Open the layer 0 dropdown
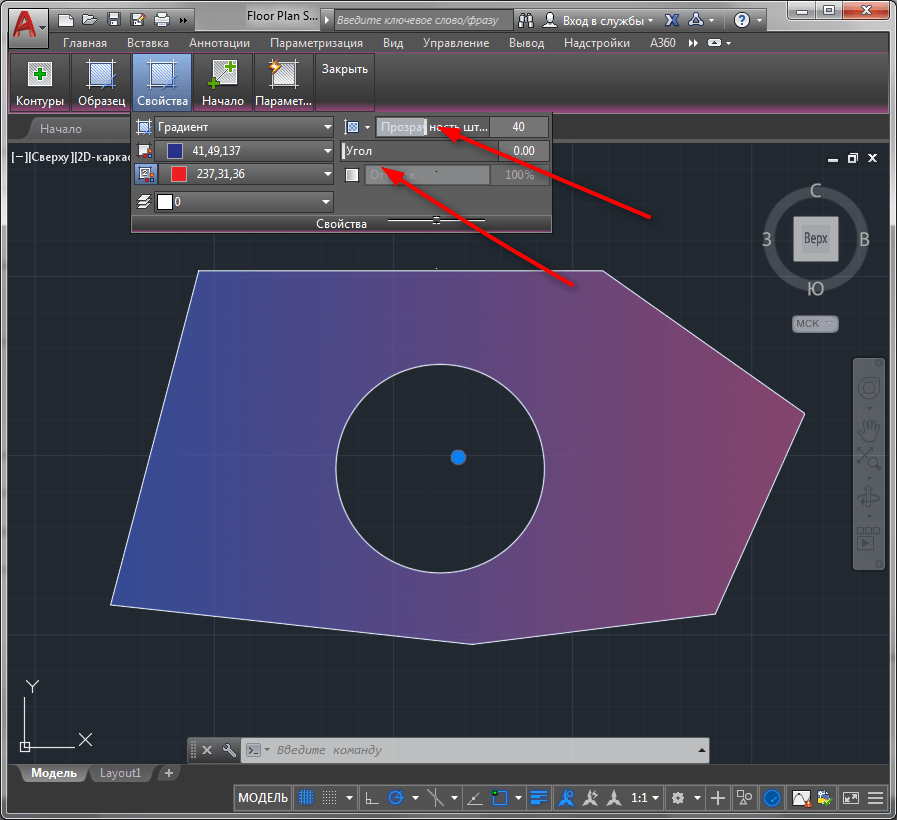The height and width of the screenshot is (820, 897). [x=326, y=201]
